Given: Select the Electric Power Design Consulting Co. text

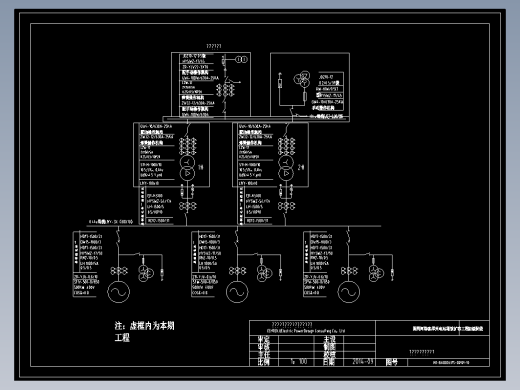Looking at the screenshot, I should pyautogui.click(x=305, y=331).
